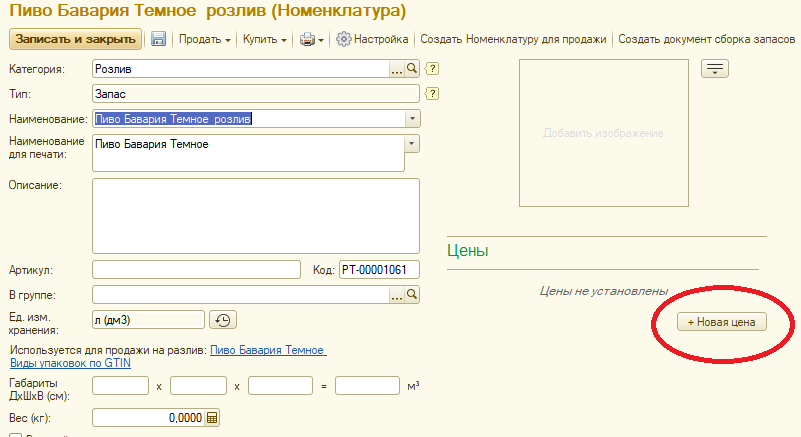Click the printer icon in toolbar
Image resolution: width=801 pixels, height=437 pixels.
[x=308, y=40]
